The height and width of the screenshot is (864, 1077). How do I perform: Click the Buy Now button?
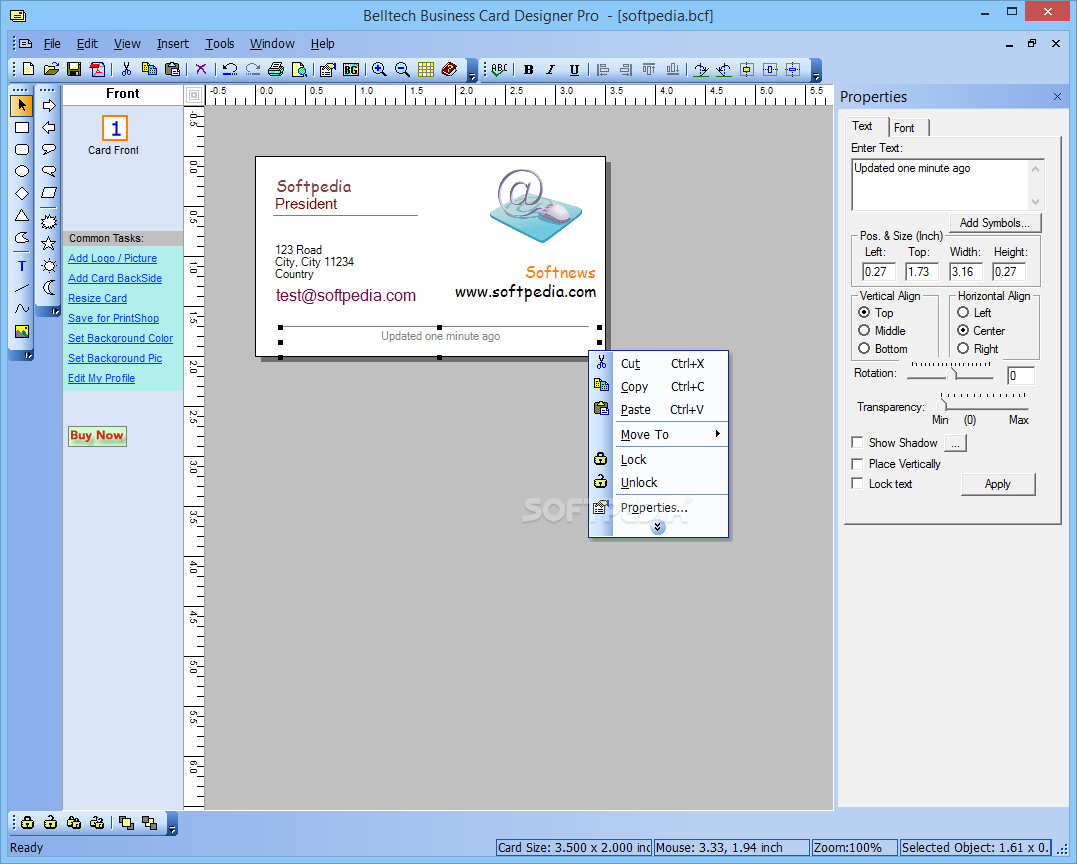pyautogui.click(x=97, y=435)
